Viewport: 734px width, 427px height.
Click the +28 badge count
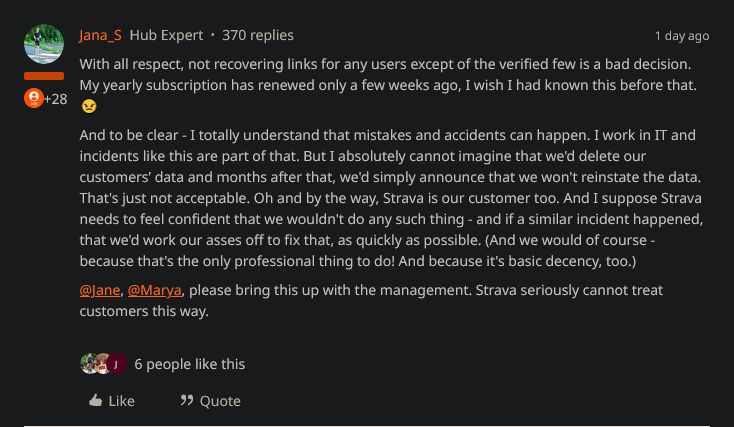click(x=56, y=99)
